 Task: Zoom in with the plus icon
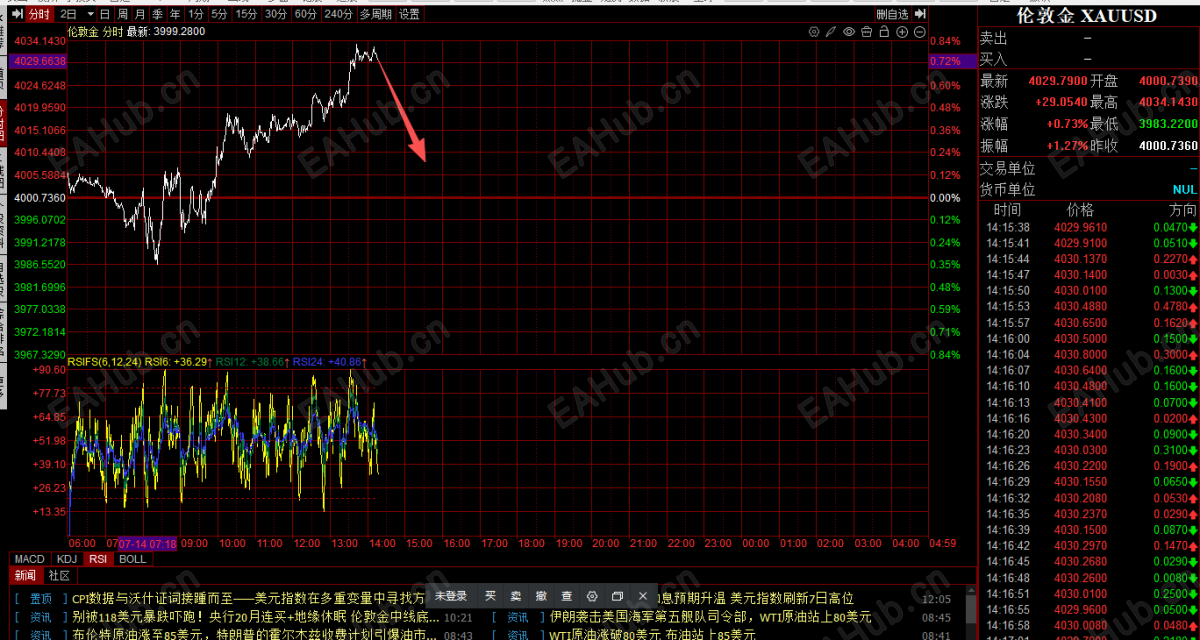click(902, 32)
